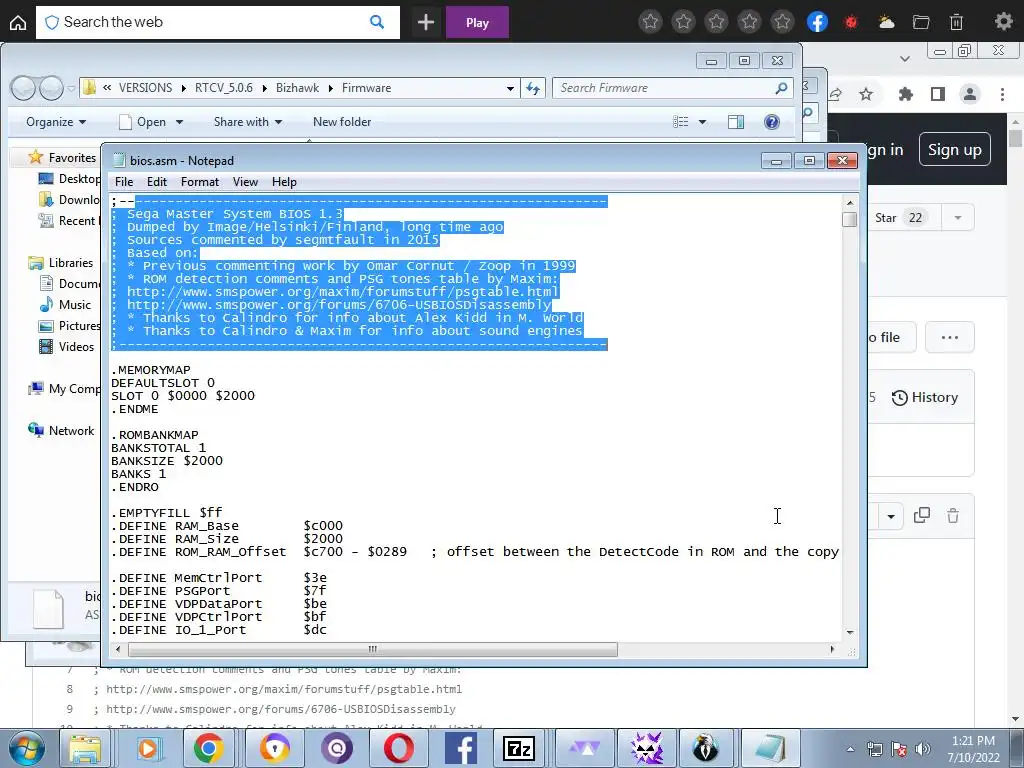Toggle Chrome side panel icon

click(x=938, y=95)
